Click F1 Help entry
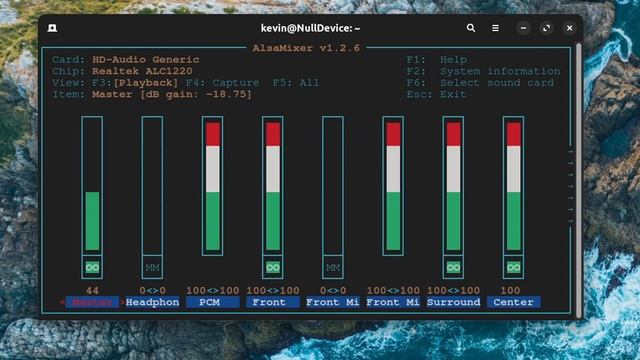Image resolution: width=640 pixels, height=360 pixels. [x=437, y=60]
